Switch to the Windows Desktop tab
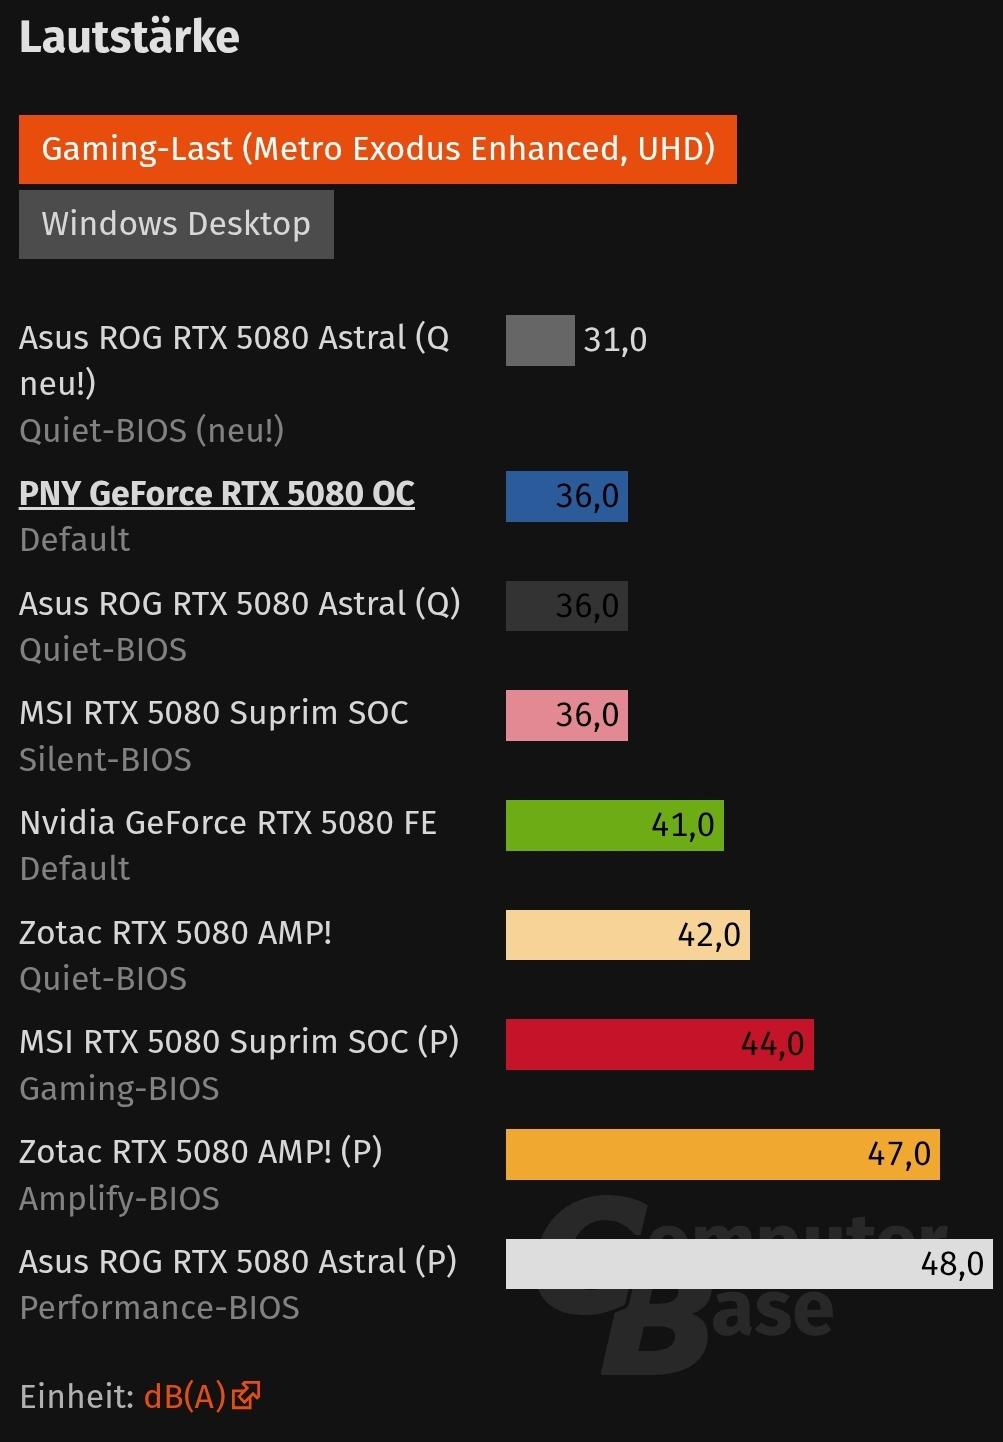 click(x=176, y=224)
